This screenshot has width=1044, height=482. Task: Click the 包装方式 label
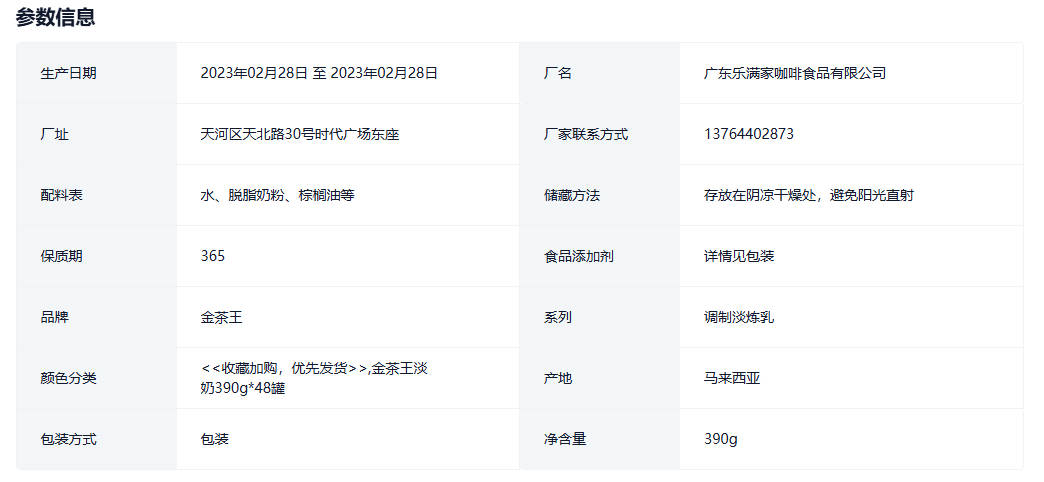[x=69, y=439]
